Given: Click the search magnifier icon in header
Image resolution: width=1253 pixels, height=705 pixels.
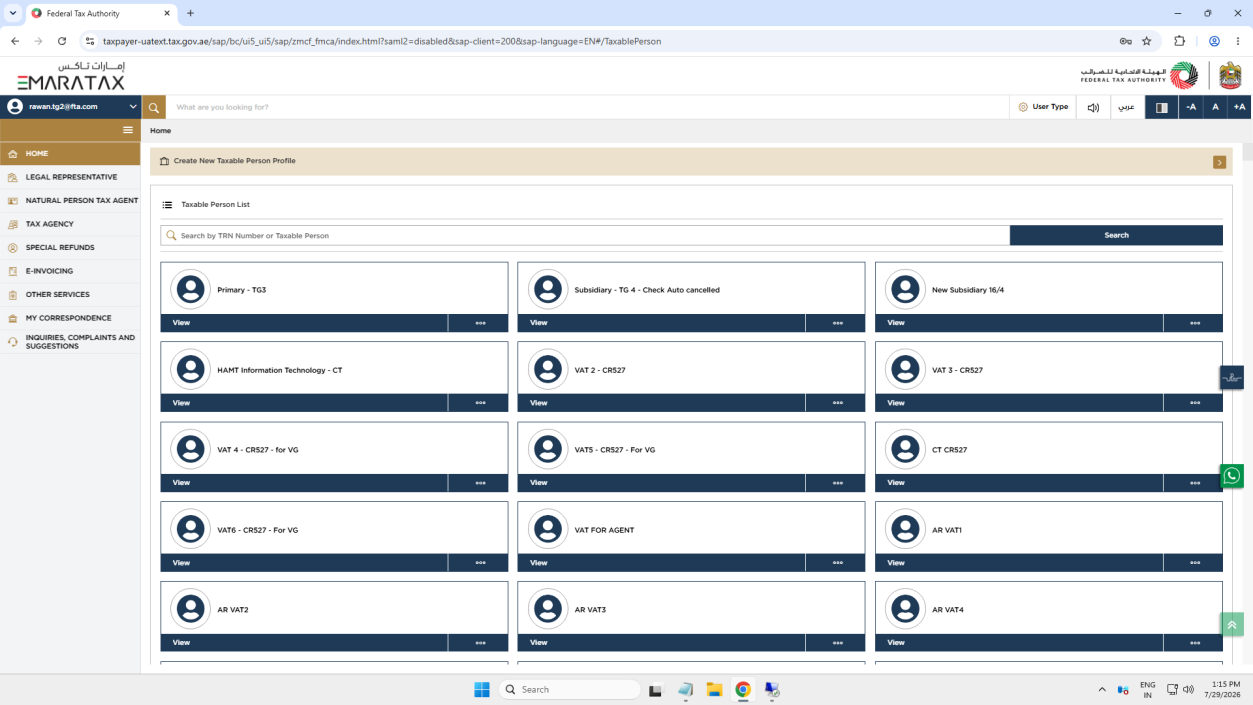Looking at the screenshot, I should (x=153, y=107).
